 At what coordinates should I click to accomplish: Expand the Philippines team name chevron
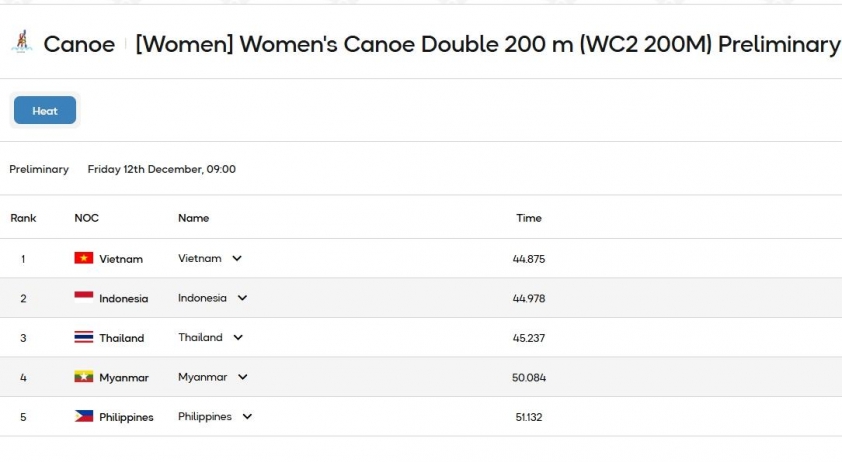click(x=247, y=416)
